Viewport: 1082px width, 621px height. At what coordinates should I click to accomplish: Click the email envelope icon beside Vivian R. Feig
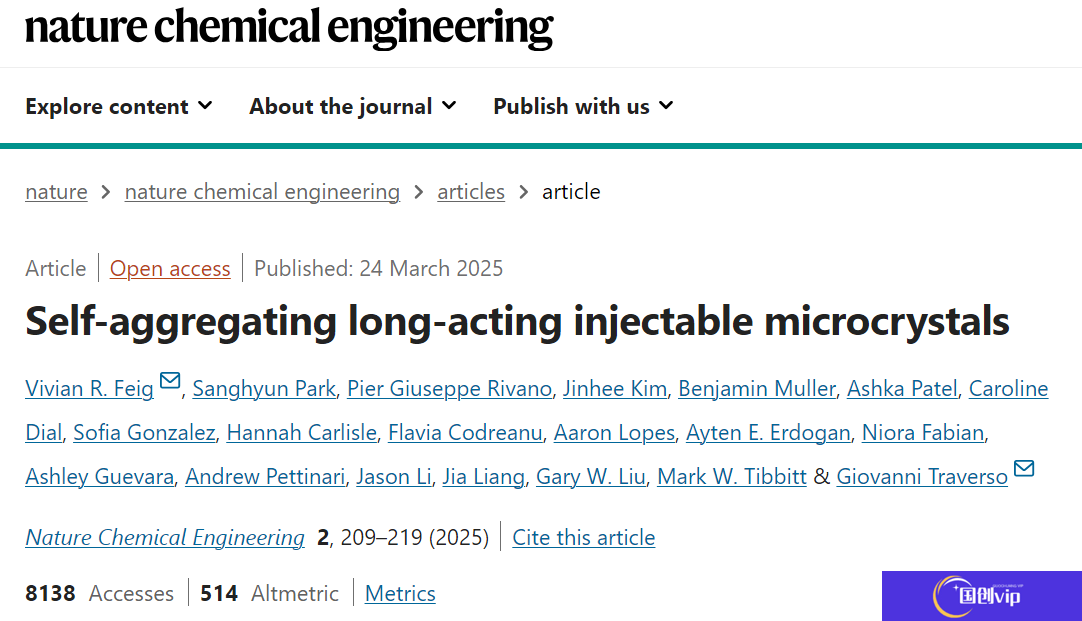tap(170, 380)
